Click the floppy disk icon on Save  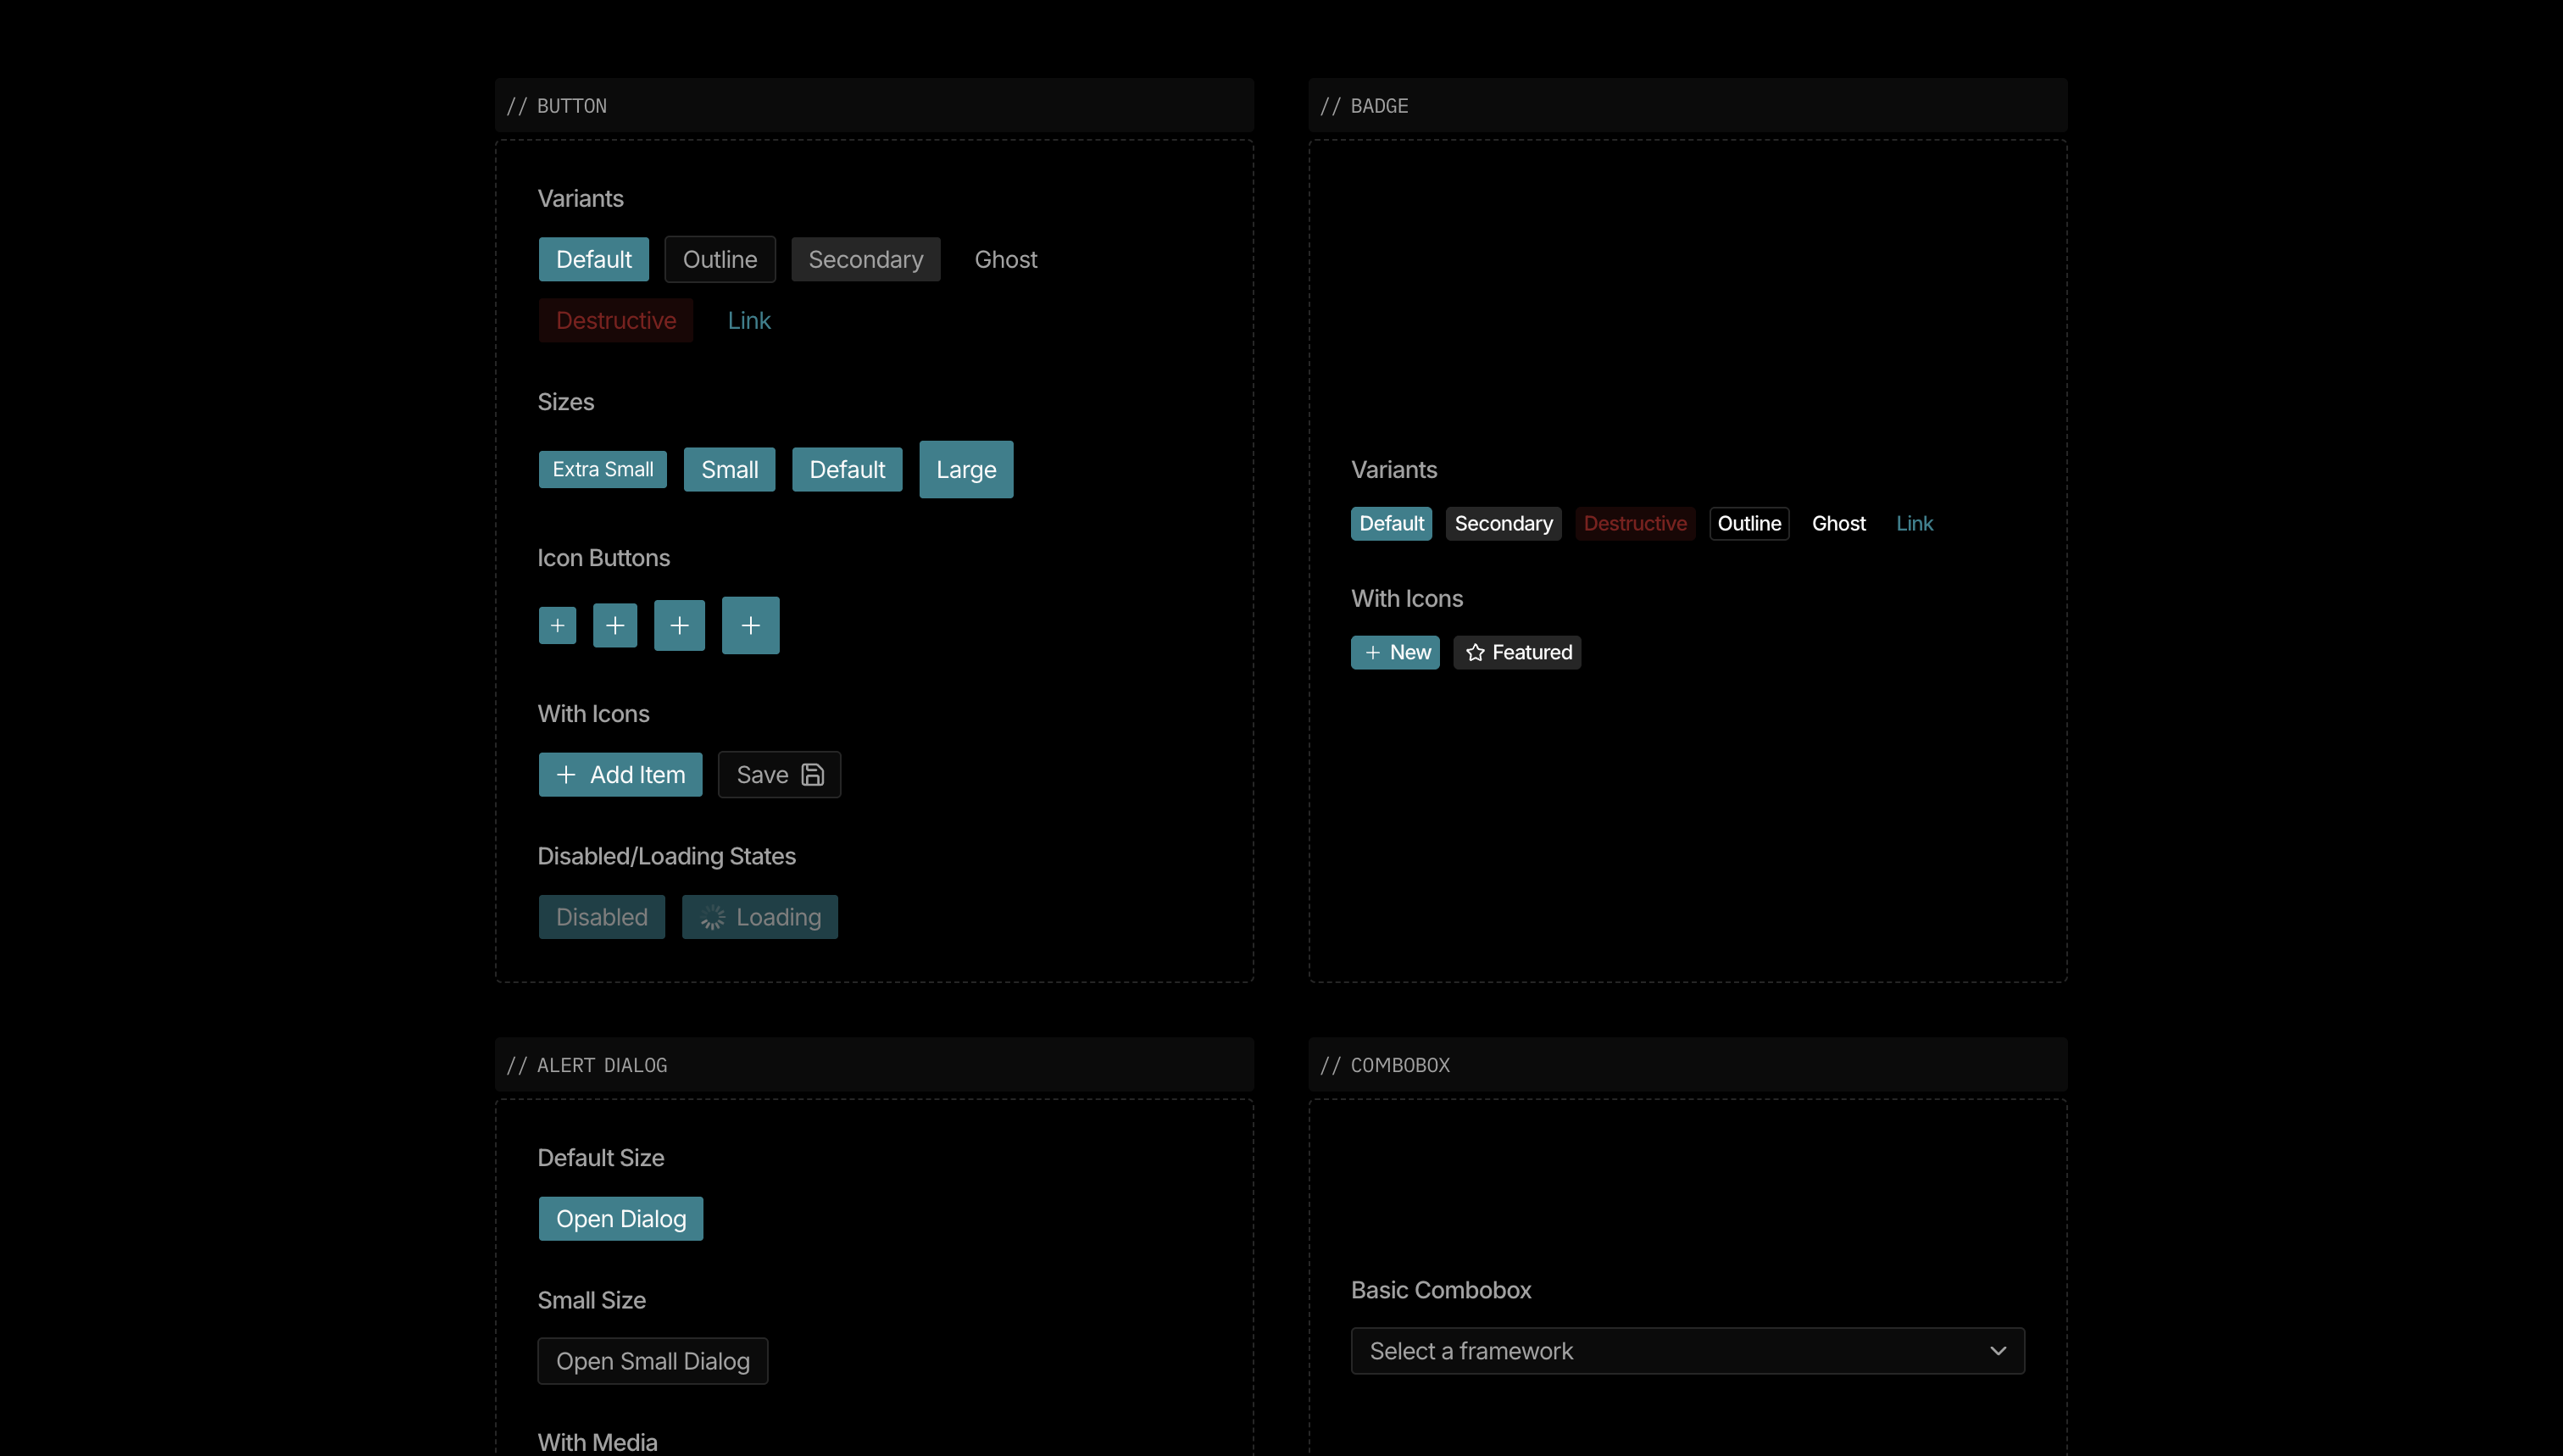[813, 775]
